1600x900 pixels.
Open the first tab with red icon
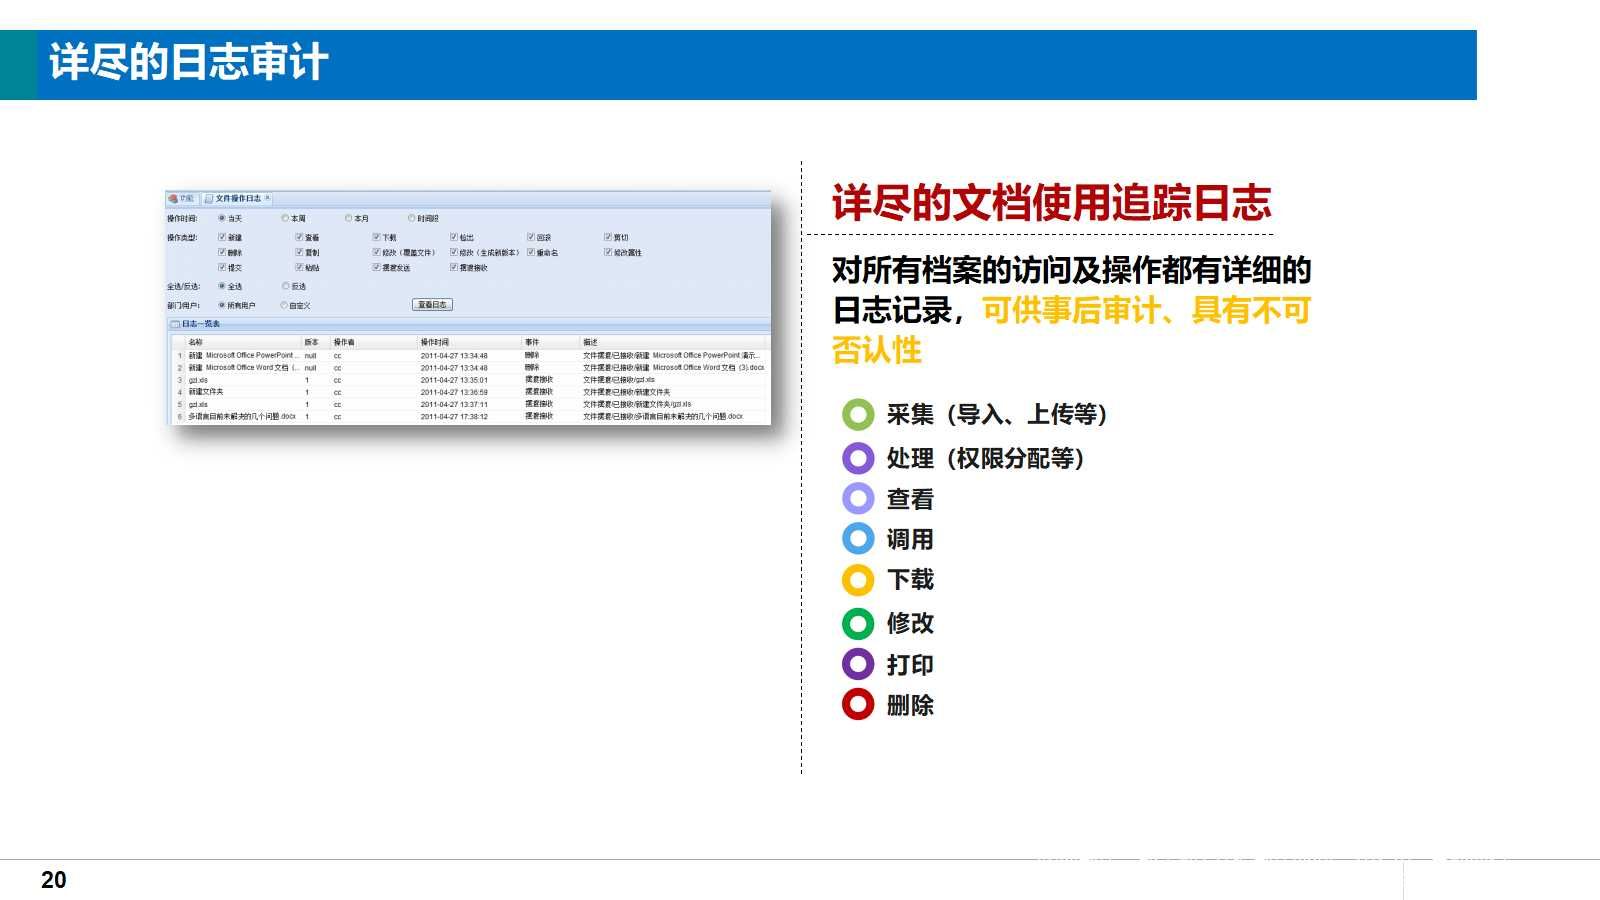coord(182,198)
